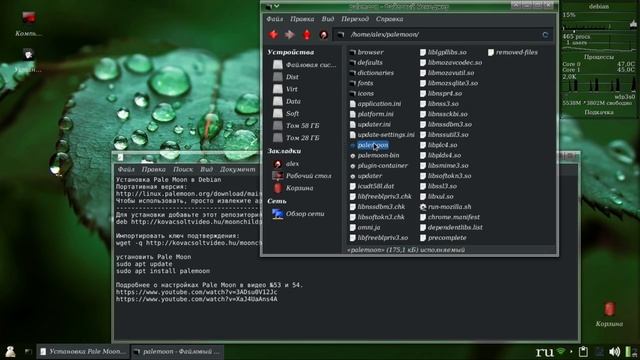Click the Корзина trash icon on desktop

609,314
